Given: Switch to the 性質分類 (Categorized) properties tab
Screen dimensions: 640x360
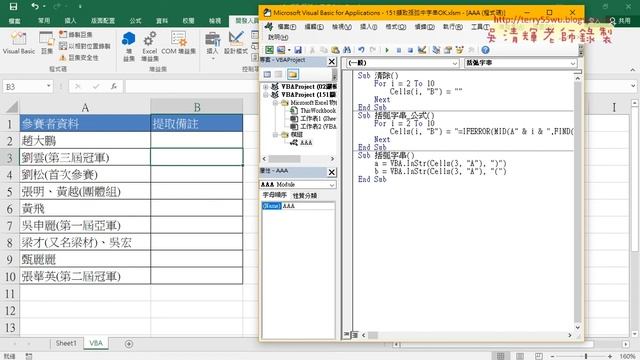Looking at the screenshot, I should 305,196.
